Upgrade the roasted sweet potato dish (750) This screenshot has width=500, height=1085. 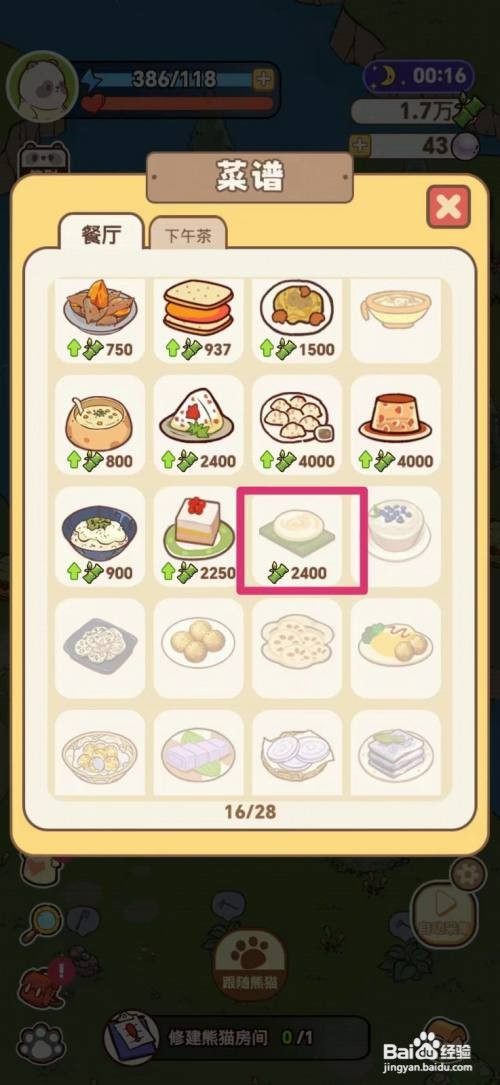click(100, 320)
